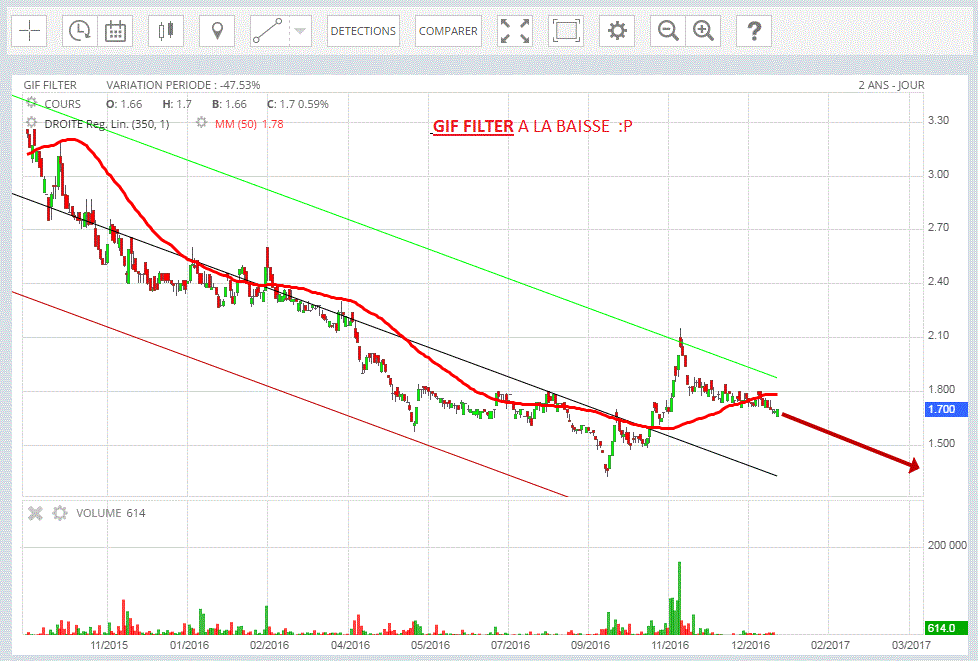Image resolution: width=978 pixels, height=661 pixels.
Task: Open MM (50) moving average settings gear
Action: pyautogui.click(x=201, y=123)
